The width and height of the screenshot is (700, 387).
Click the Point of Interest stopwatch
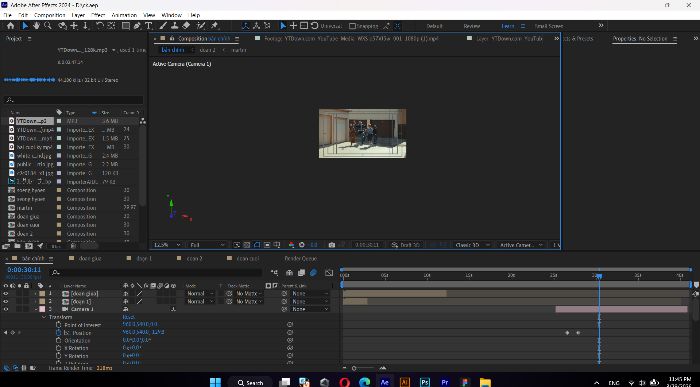click(58, 325)
